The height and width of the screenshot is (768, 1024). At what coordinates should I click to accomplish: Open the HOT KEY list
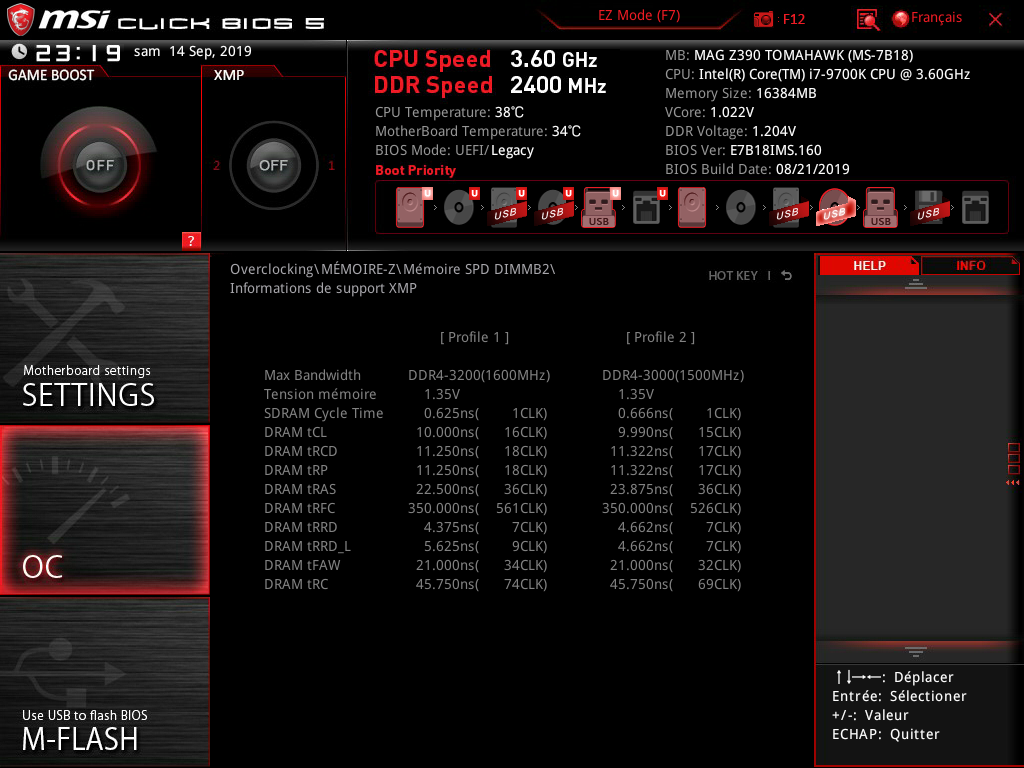733,276
